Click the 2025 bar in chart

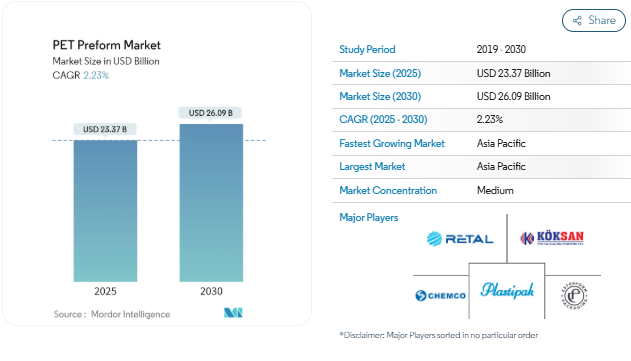pos(105,211)
